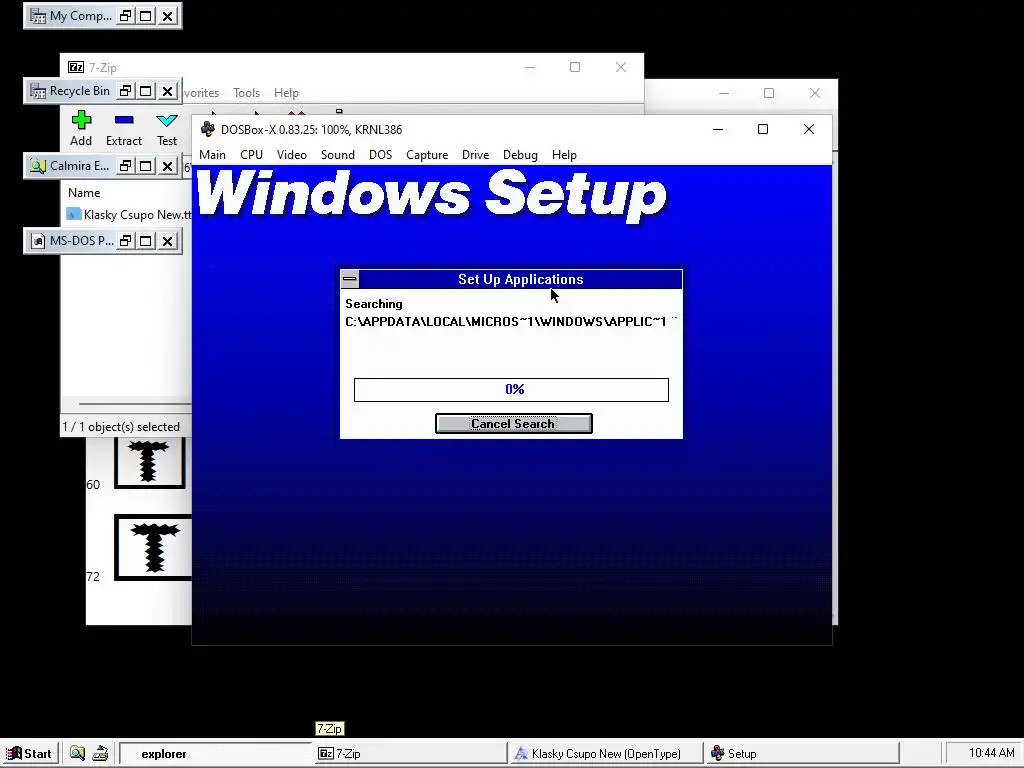Click the Recycle Bin window icon
This screenshot has width=1024, height=768.
pos(38,91)
